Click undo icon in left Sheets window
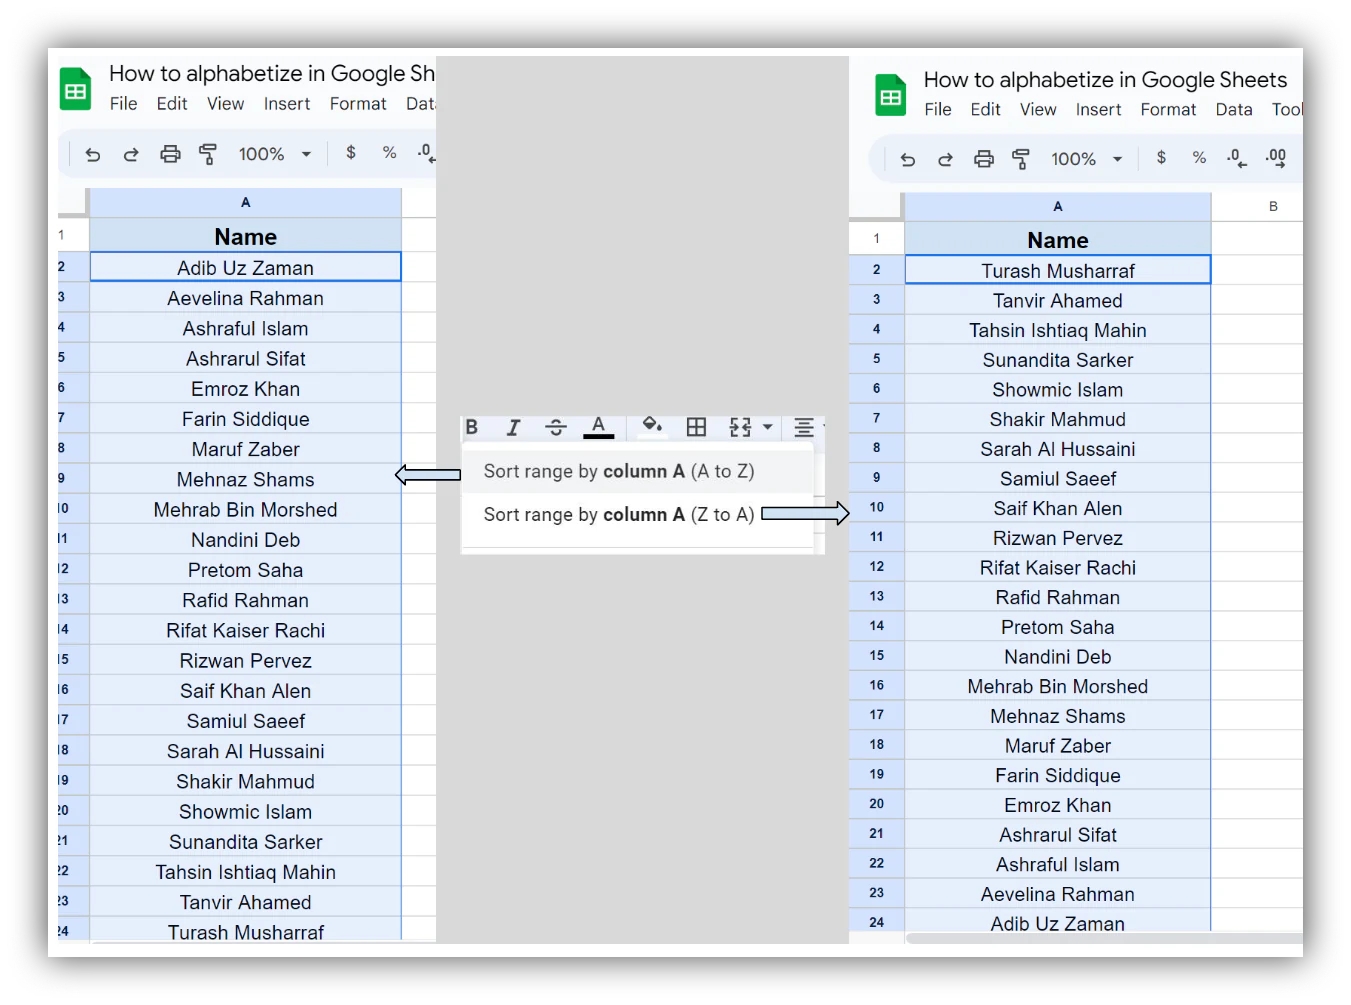Viewport: 1351px width, 1005px height. [93, 154]
